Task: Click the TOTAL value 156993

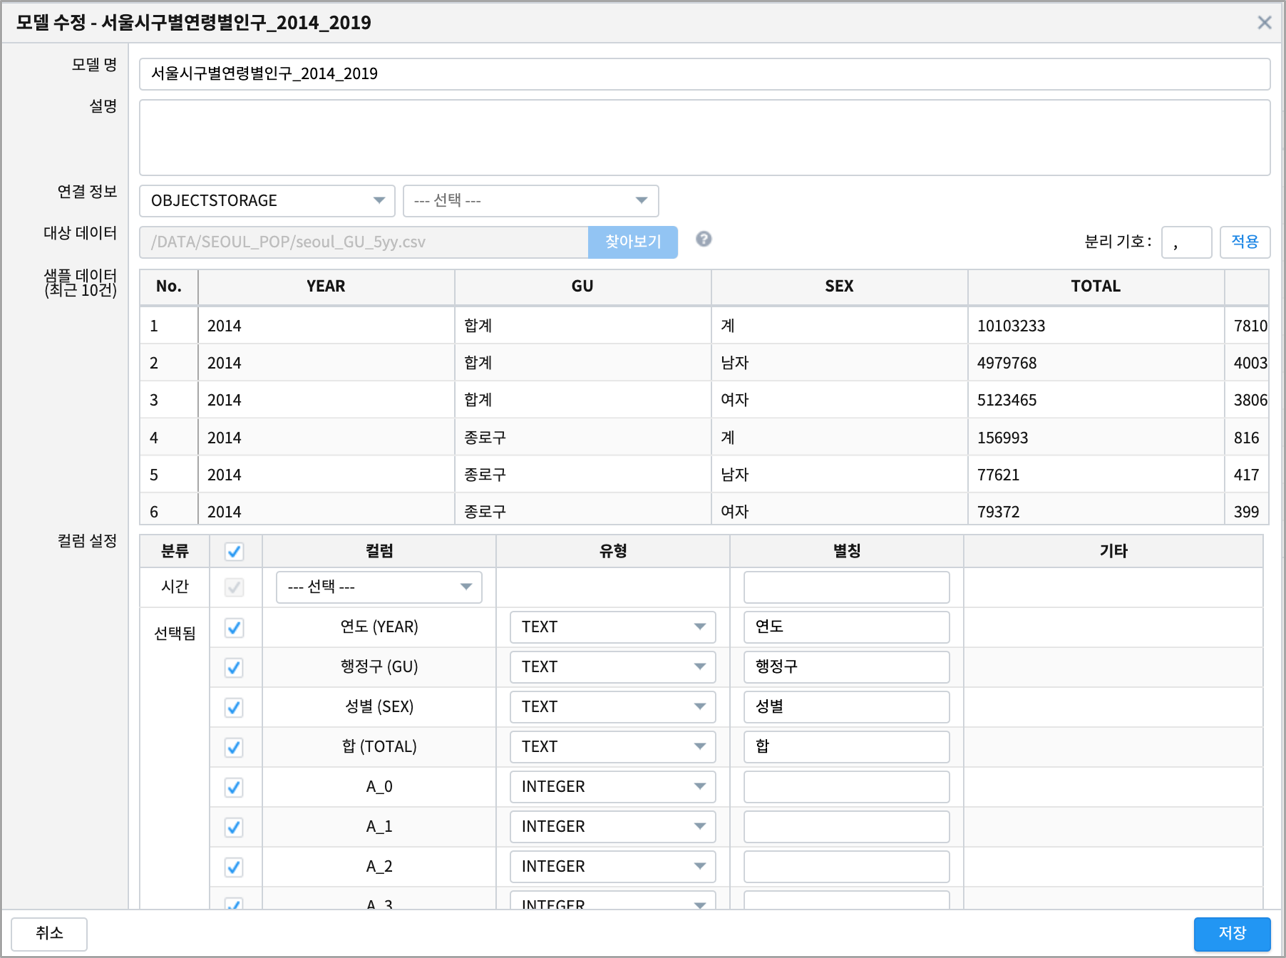Action: pyautogui.click(x=1002, y=438)
